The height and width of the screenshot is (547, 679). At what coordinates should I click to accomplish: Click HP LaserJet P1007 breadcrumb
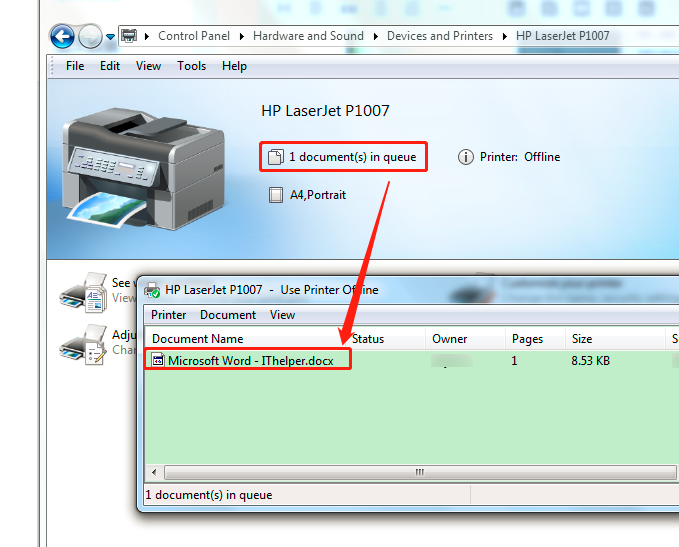pos(563,36)
